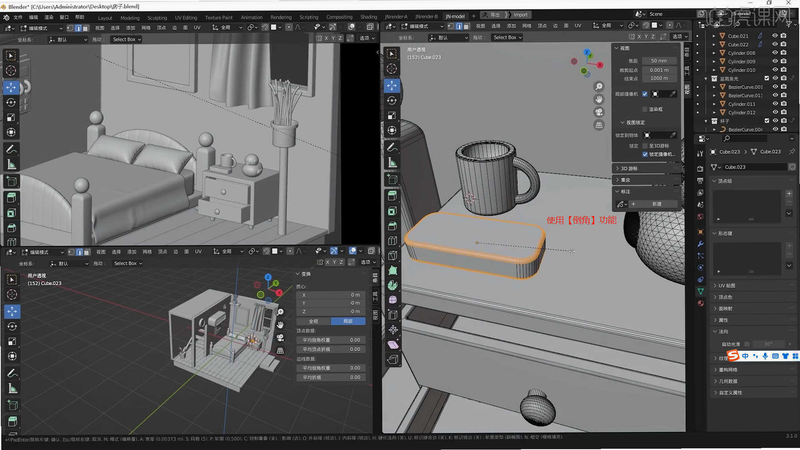
Task: Select the Inset Faces tool in right viewport
Action: [x=392, y=211]
